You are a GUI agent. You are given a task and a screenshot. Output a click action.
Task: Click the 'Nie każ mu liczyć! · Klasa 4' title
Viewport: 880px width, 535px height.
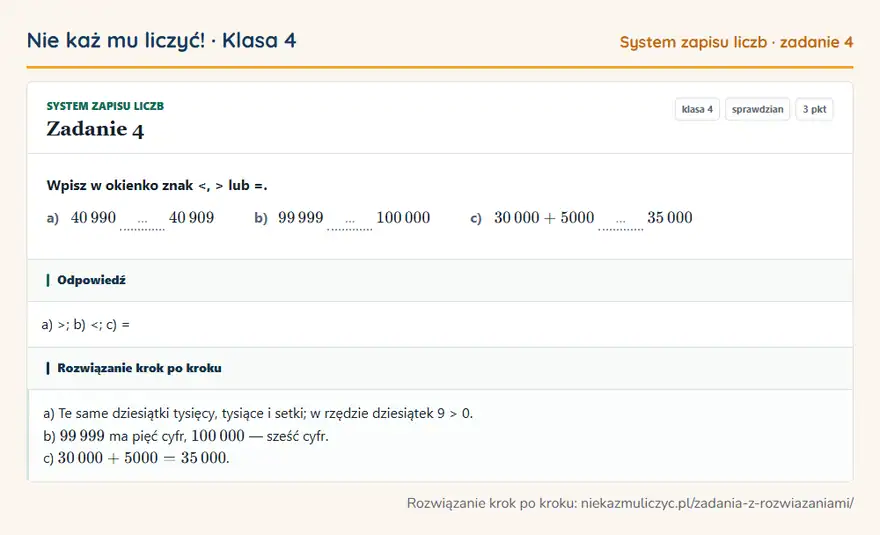pyautogui.click(x=162, y=40)
